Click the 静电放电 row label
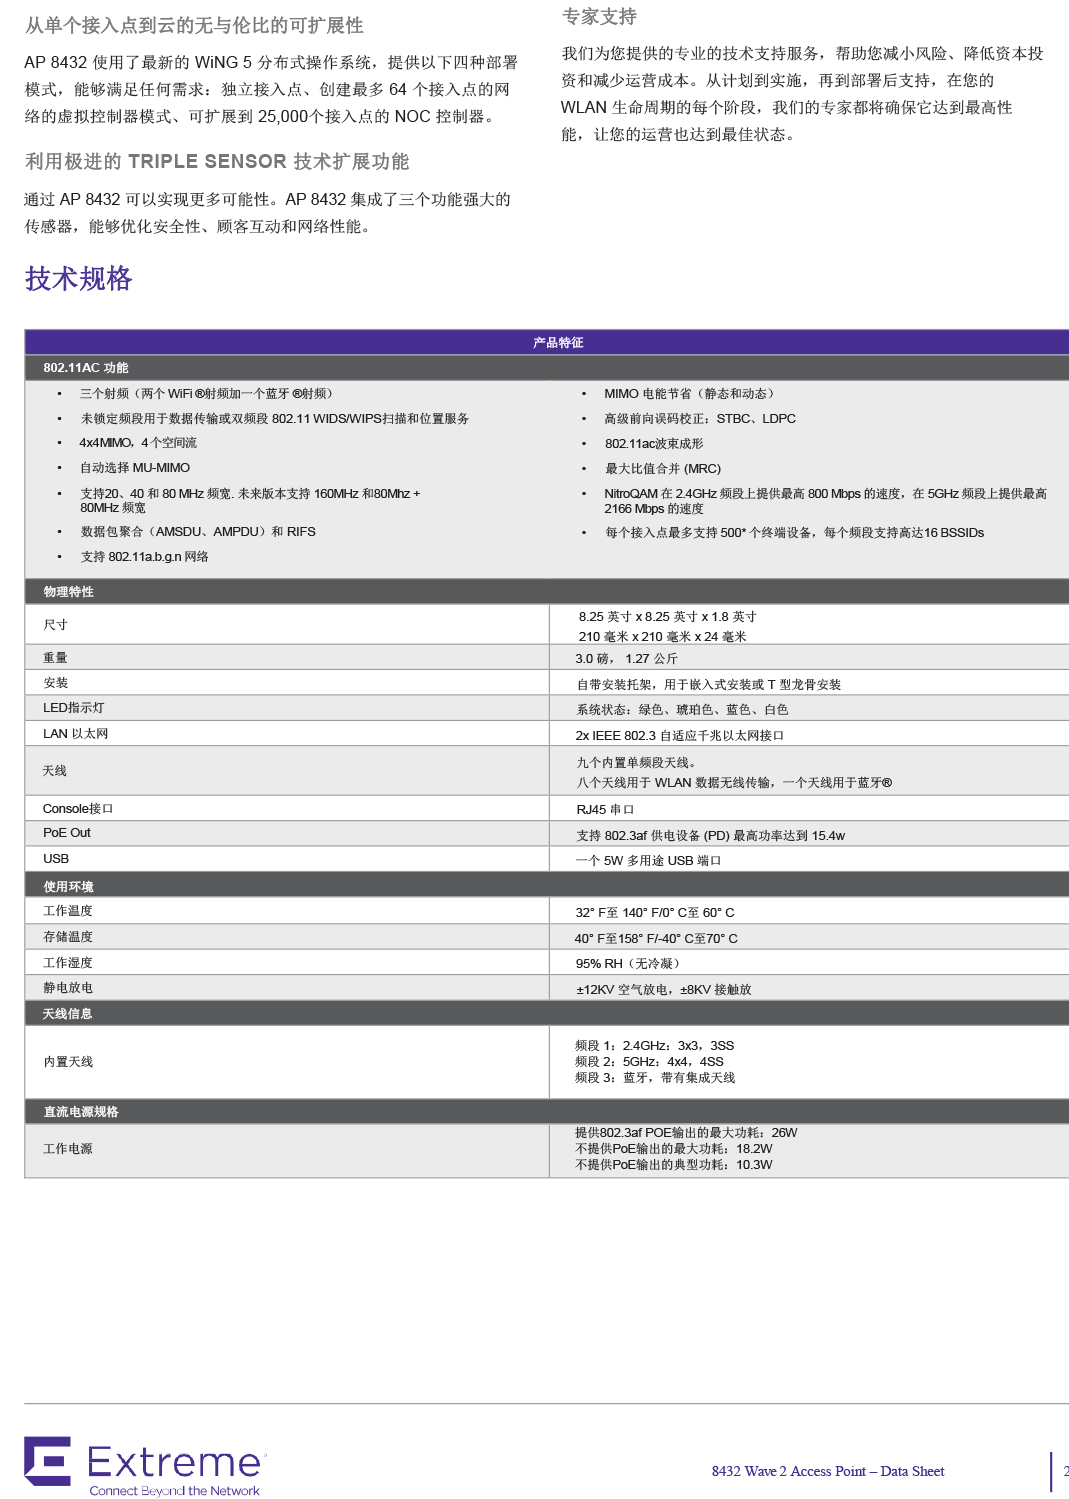 pyautogui.click(x=68, y=988)
